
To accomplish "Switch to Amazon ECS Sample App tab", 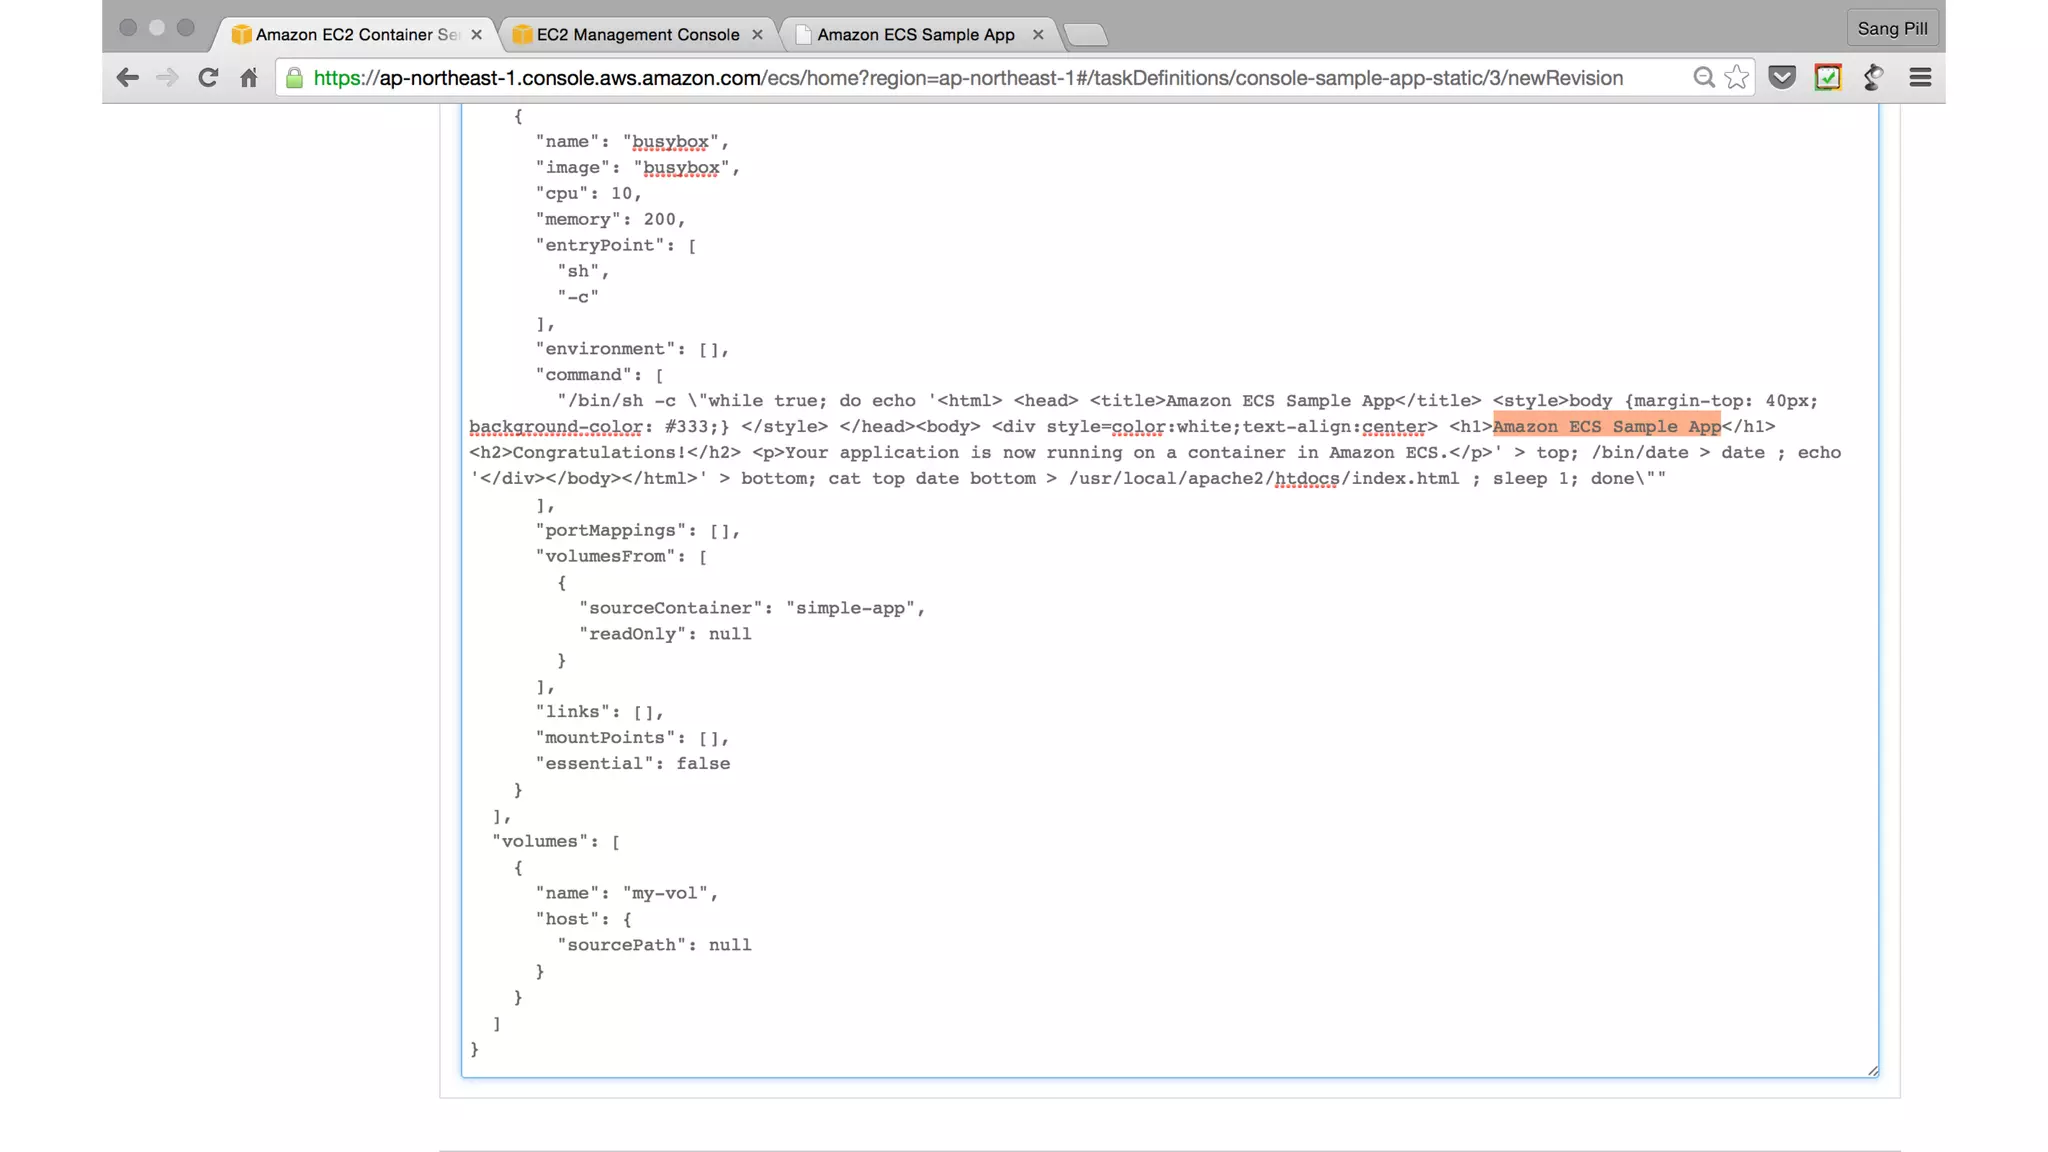I will pyautogui.click(x=915, y=35).
